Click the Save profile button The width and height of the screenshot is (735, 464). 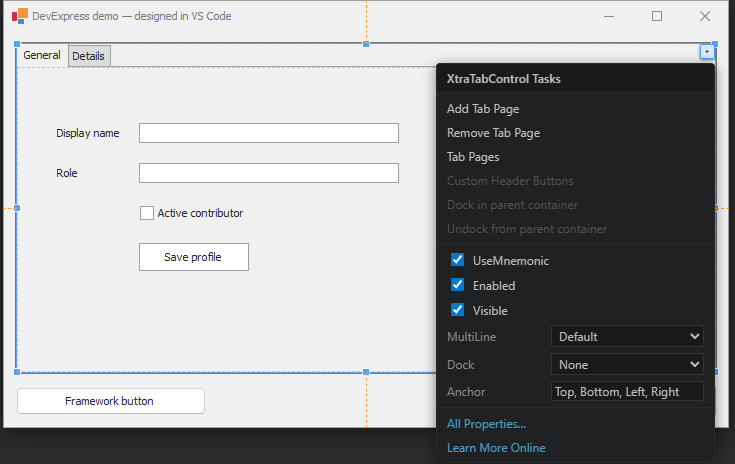coord(194,257)
